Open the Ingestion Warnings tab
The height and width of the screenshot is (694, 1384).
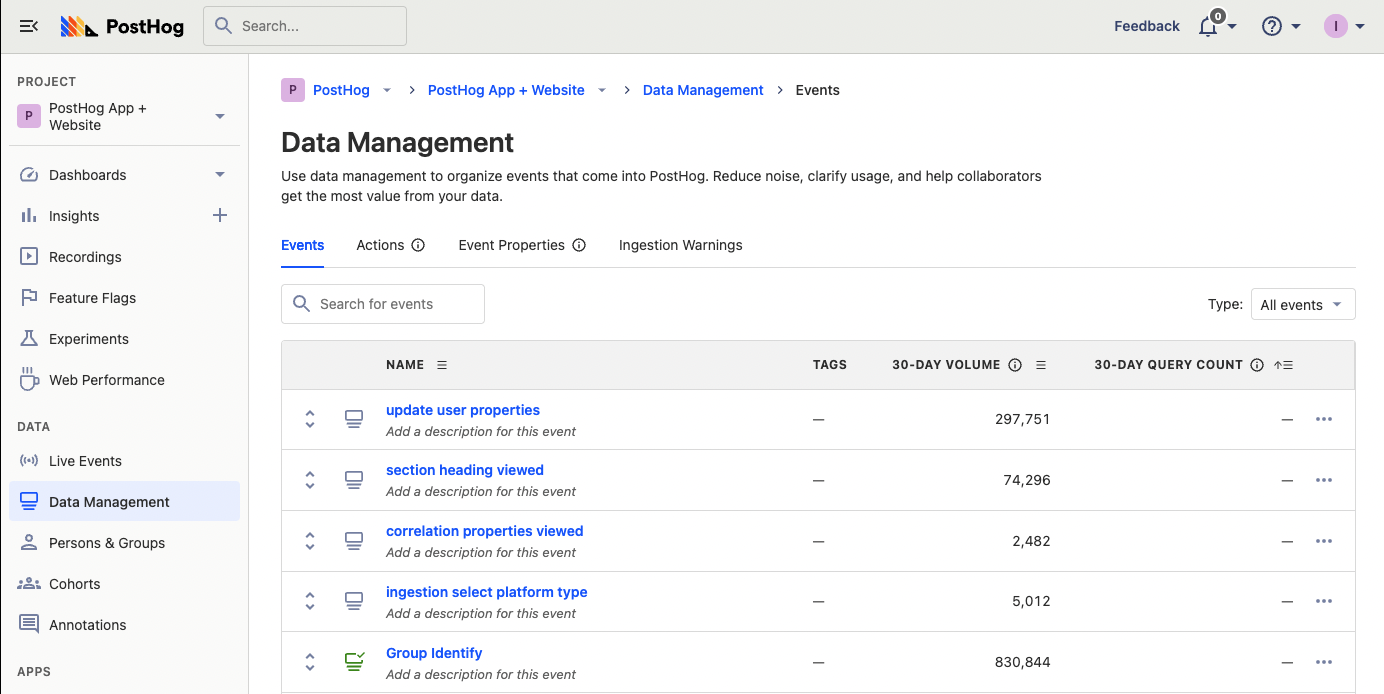pyautogui.click(x=680, y=245)
